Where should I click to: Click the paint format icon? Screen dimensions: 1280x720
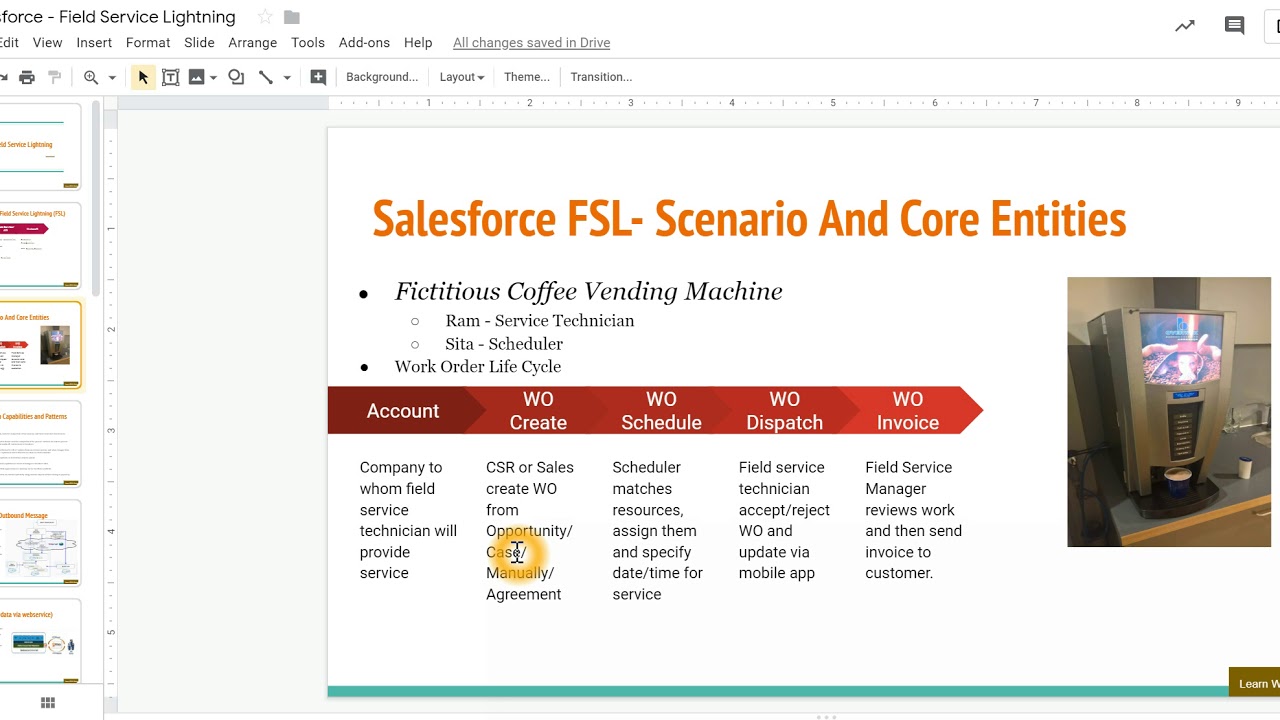tap(55, 77)
